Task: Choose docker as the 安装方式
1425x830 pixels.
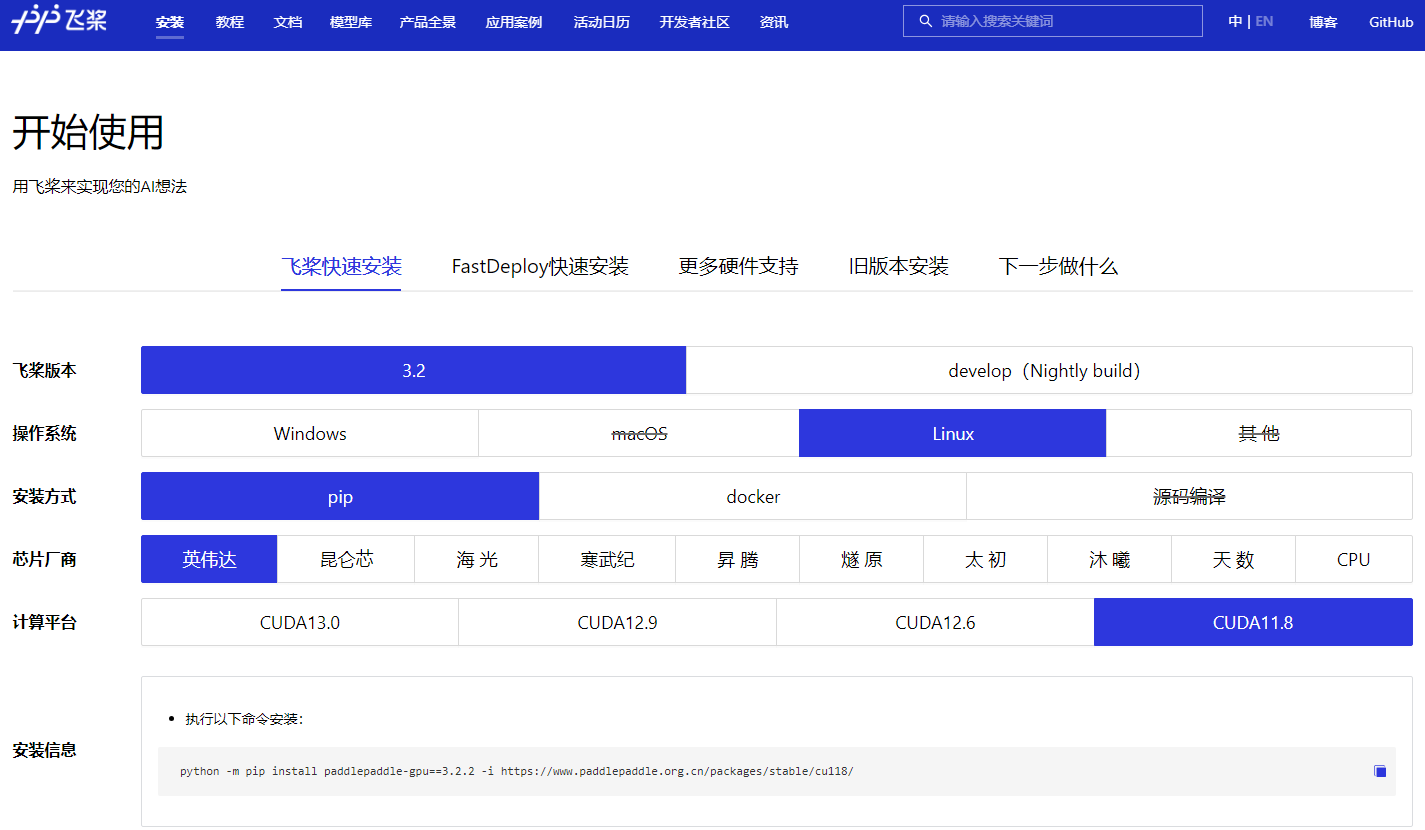Action: 752,496
